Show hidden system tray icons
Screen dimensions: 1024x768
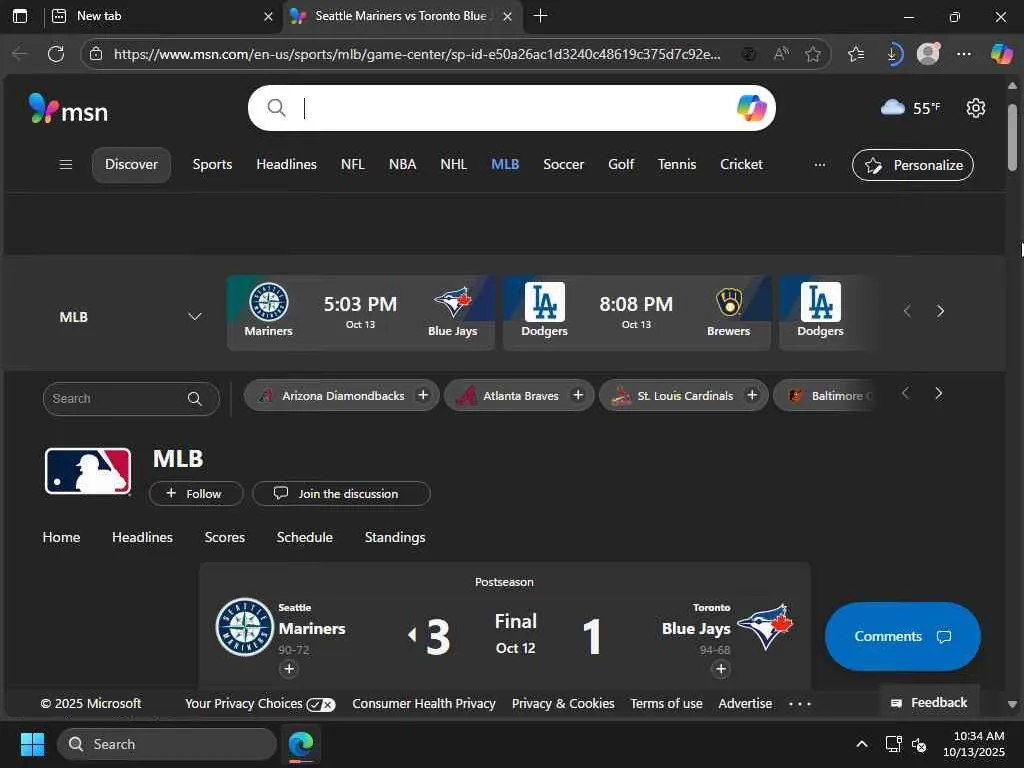(861, 744)
